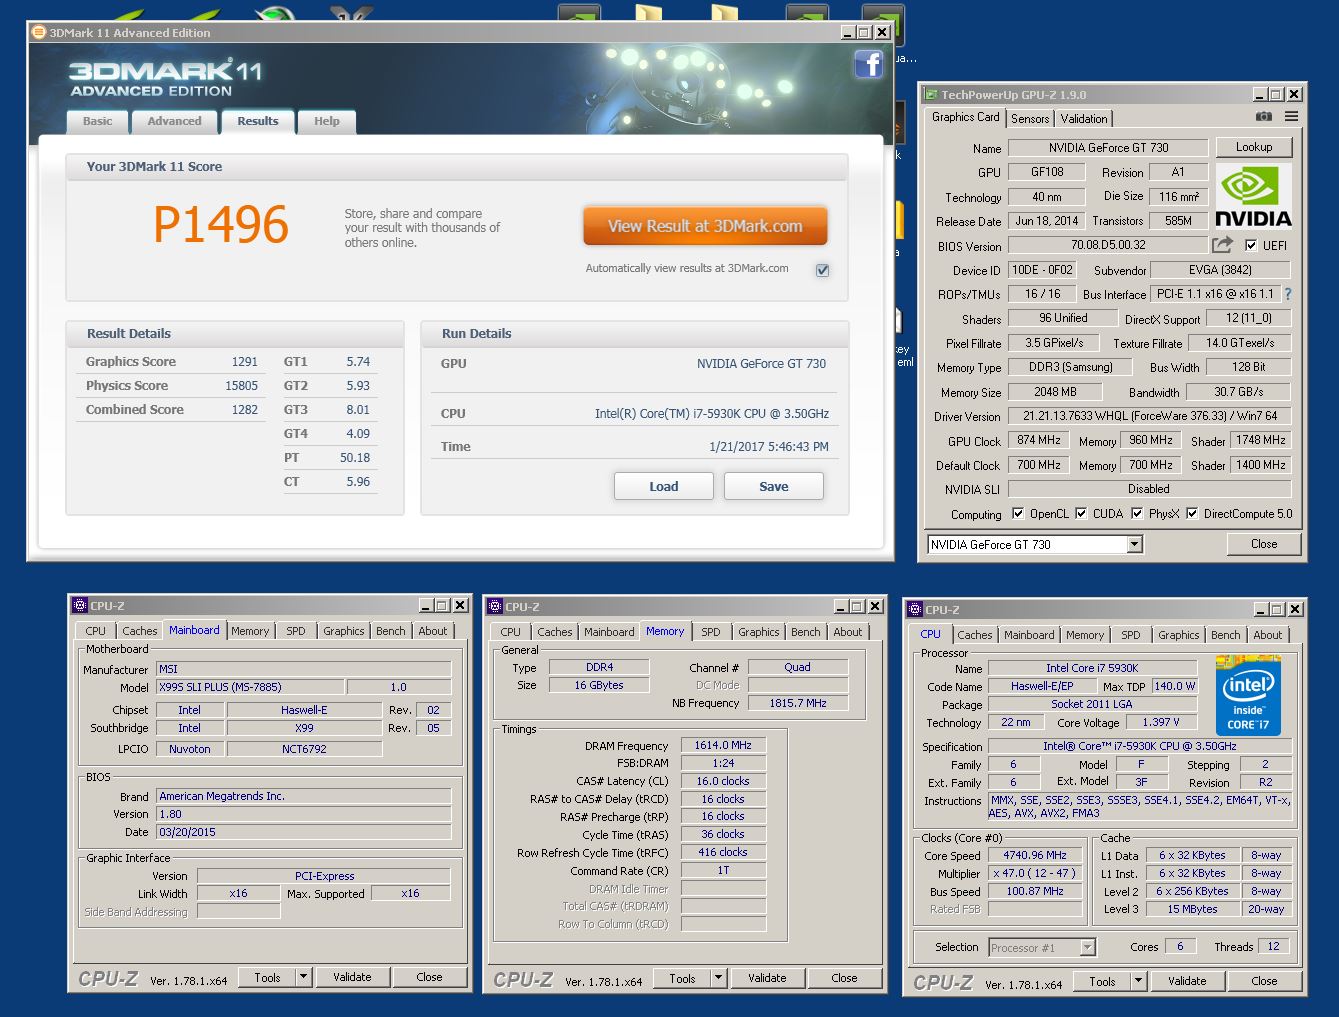Click the GPU-Z title bar app icon
Screen dimensions: 1339x1017
930,94
